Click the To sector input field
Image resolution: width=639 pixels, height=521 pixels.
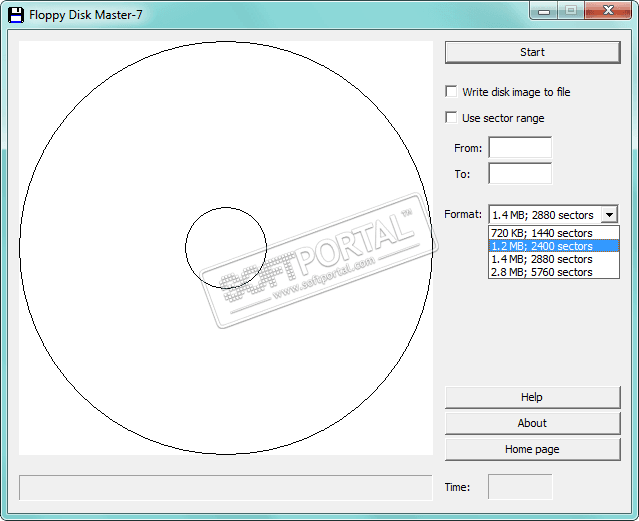pos(520,173)
